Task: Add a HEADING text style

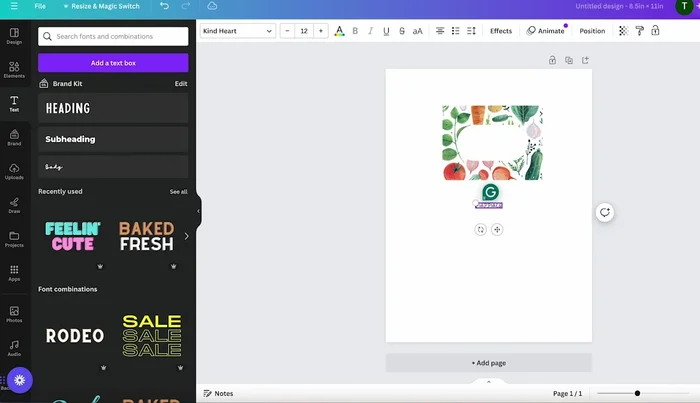Action: [113, 108]
